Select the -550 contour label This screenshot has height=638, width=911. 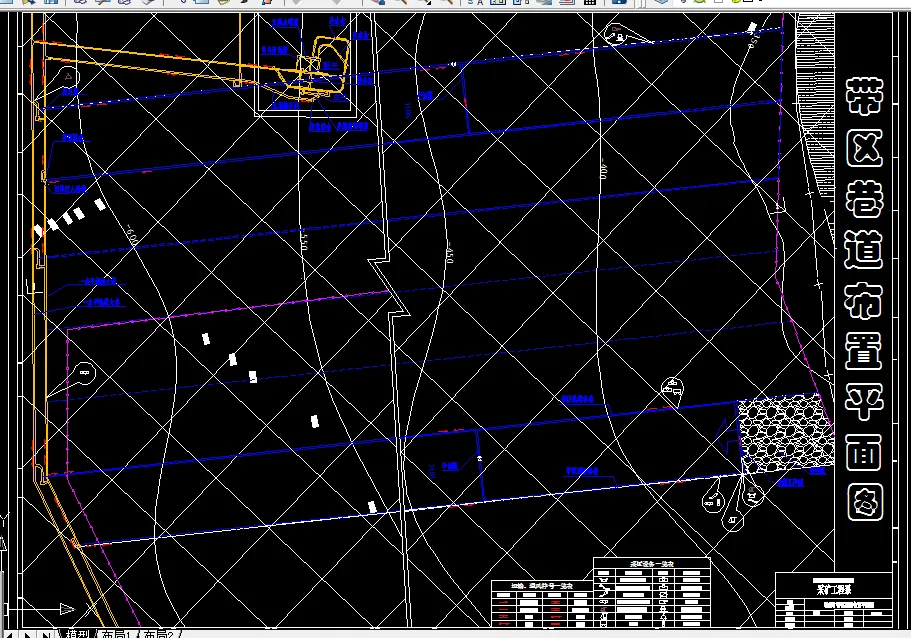point(303,239)
